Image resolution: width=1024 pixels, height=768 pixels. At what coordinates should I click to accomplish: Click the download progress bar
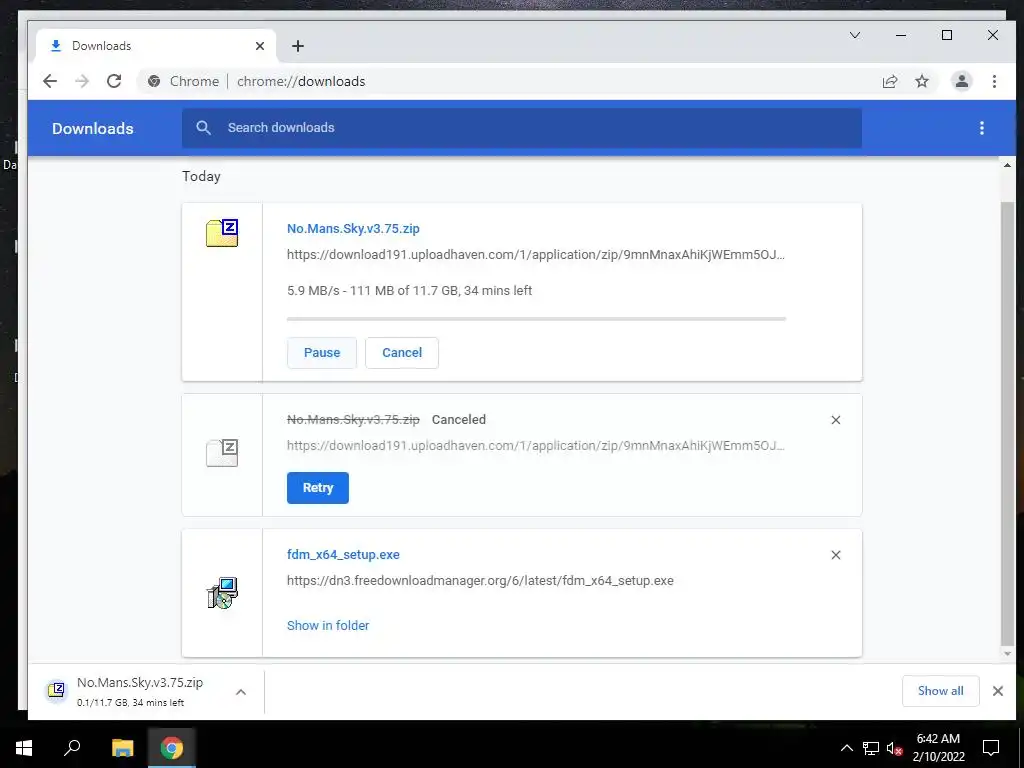click(x=536, y=319)
